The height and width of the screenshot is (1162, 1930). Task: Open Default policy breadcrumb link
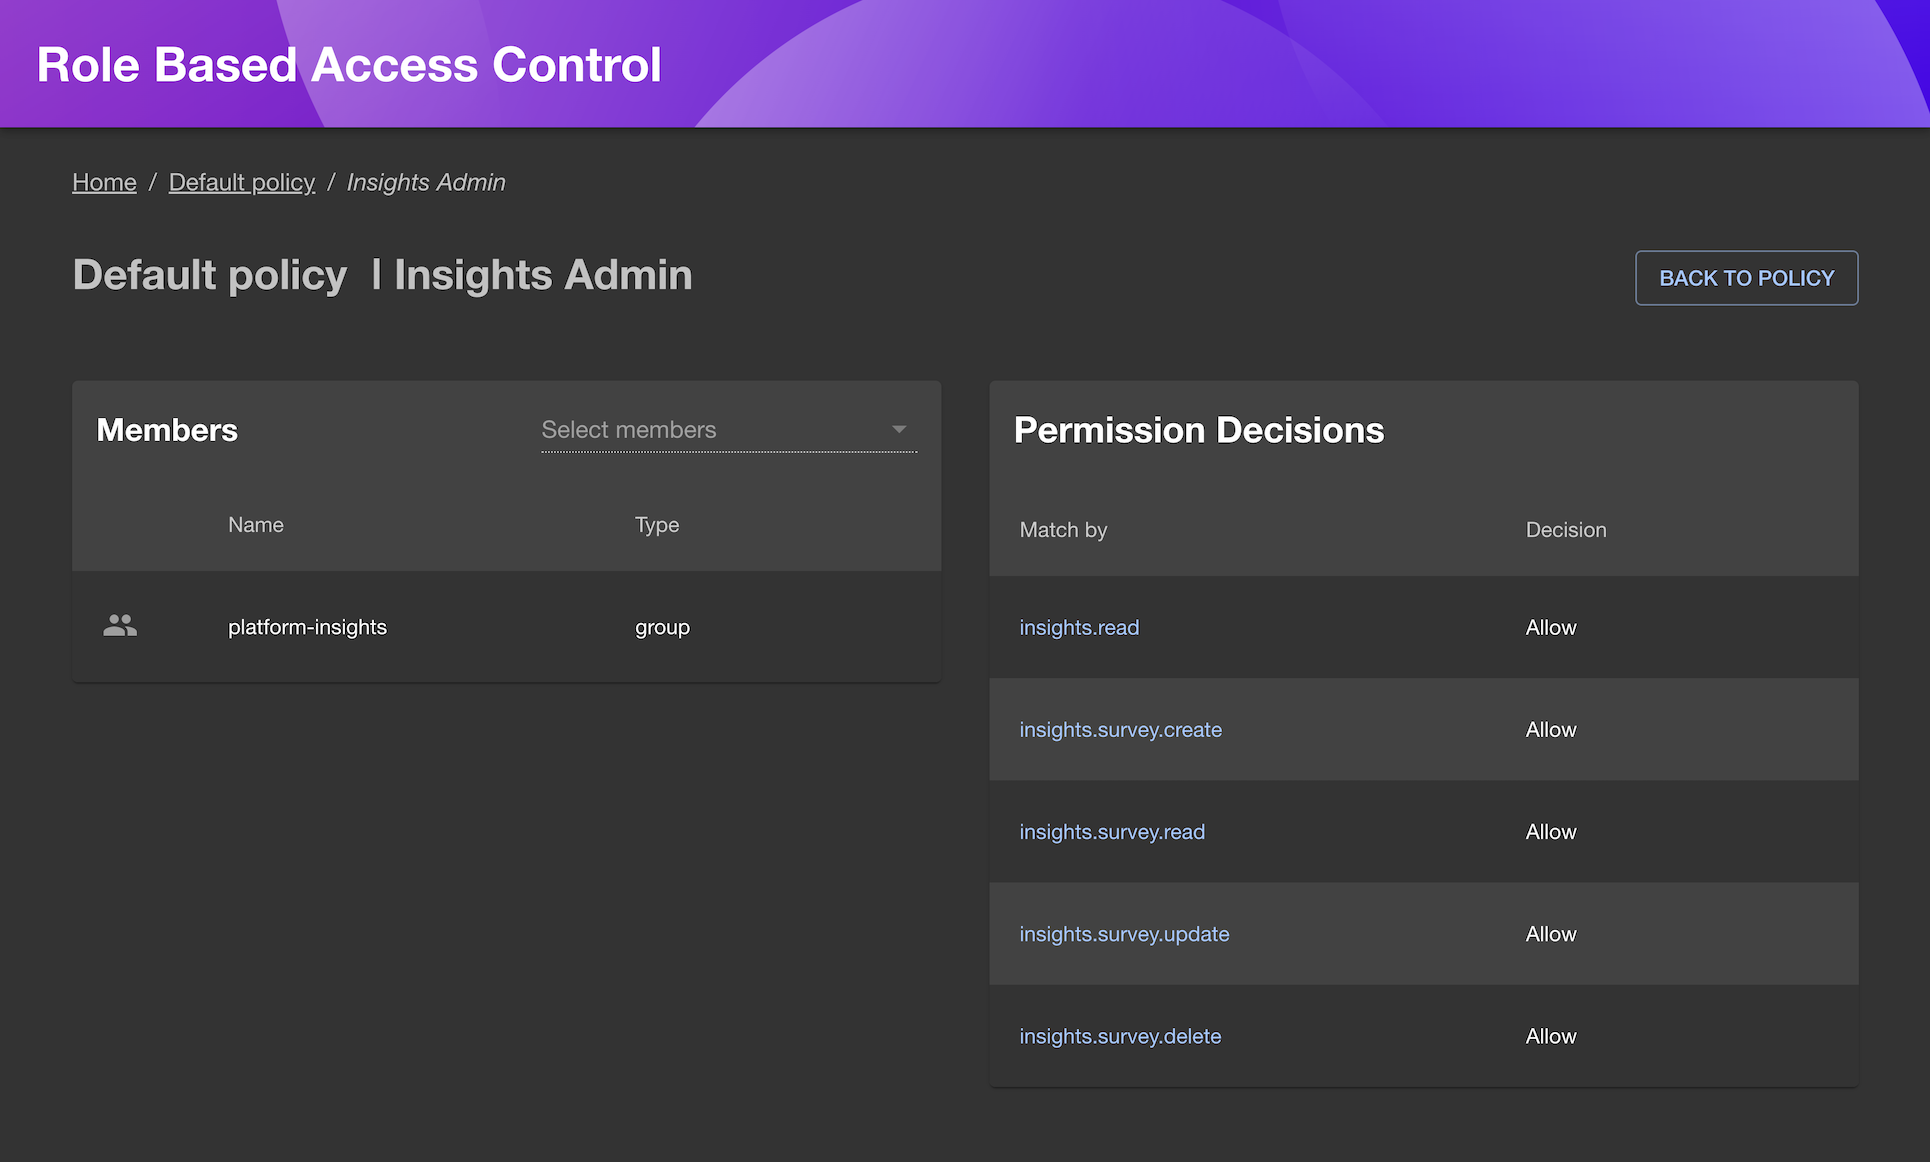(x=242, y=182)
